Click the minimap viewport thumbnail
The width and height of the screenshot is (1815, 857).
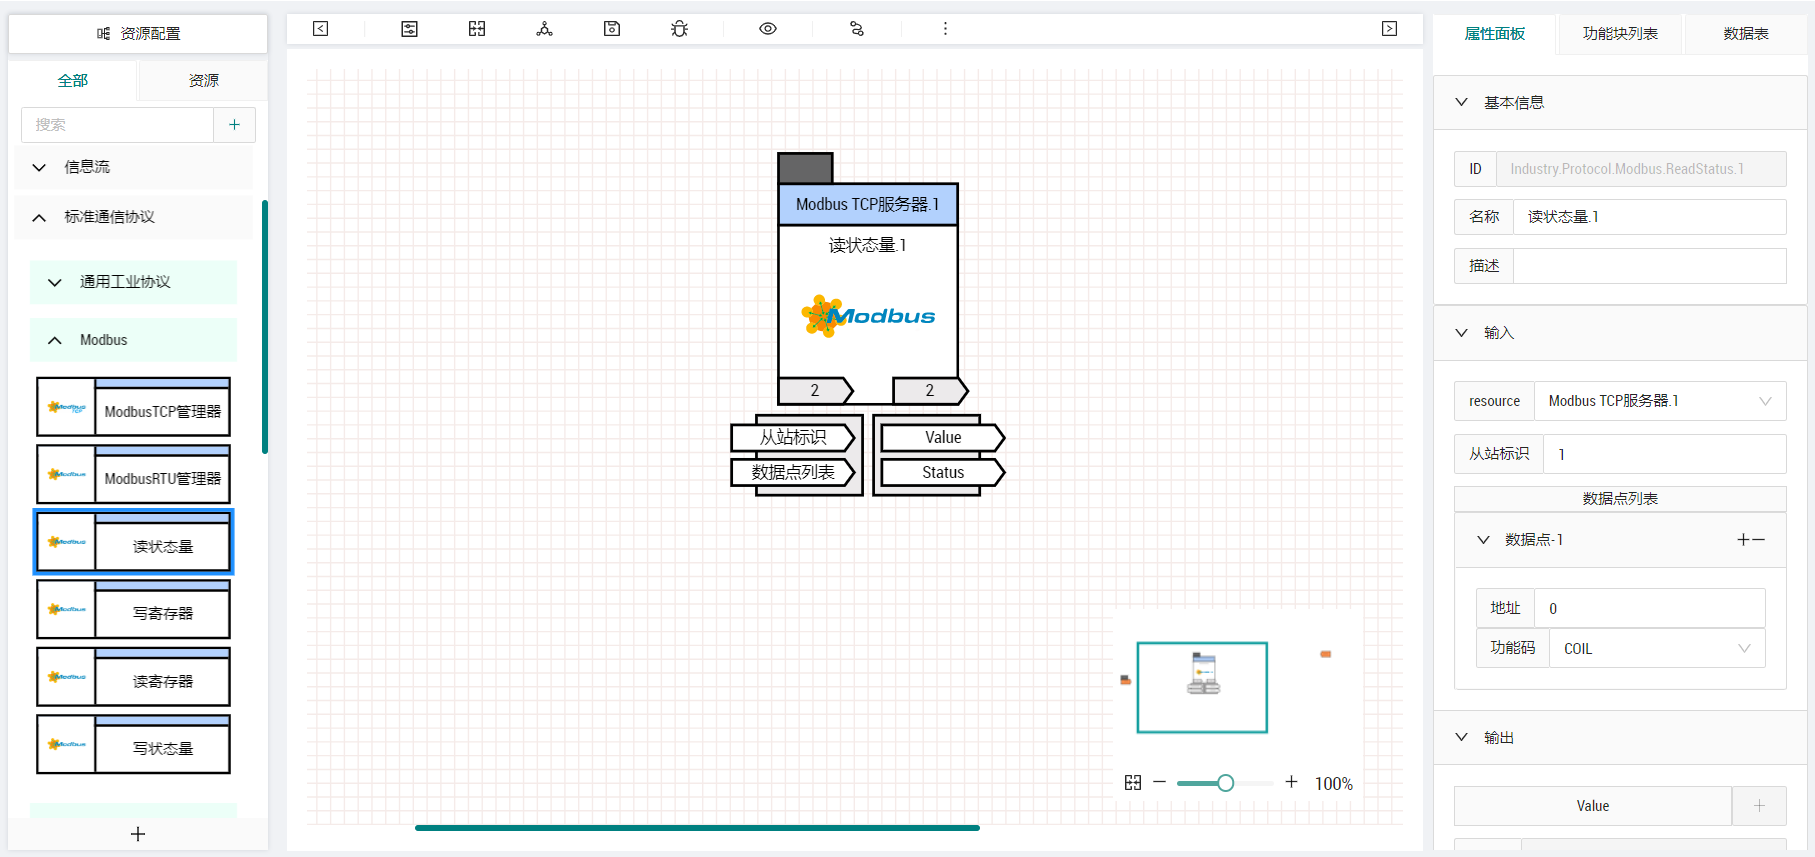tap(1202, 688)
